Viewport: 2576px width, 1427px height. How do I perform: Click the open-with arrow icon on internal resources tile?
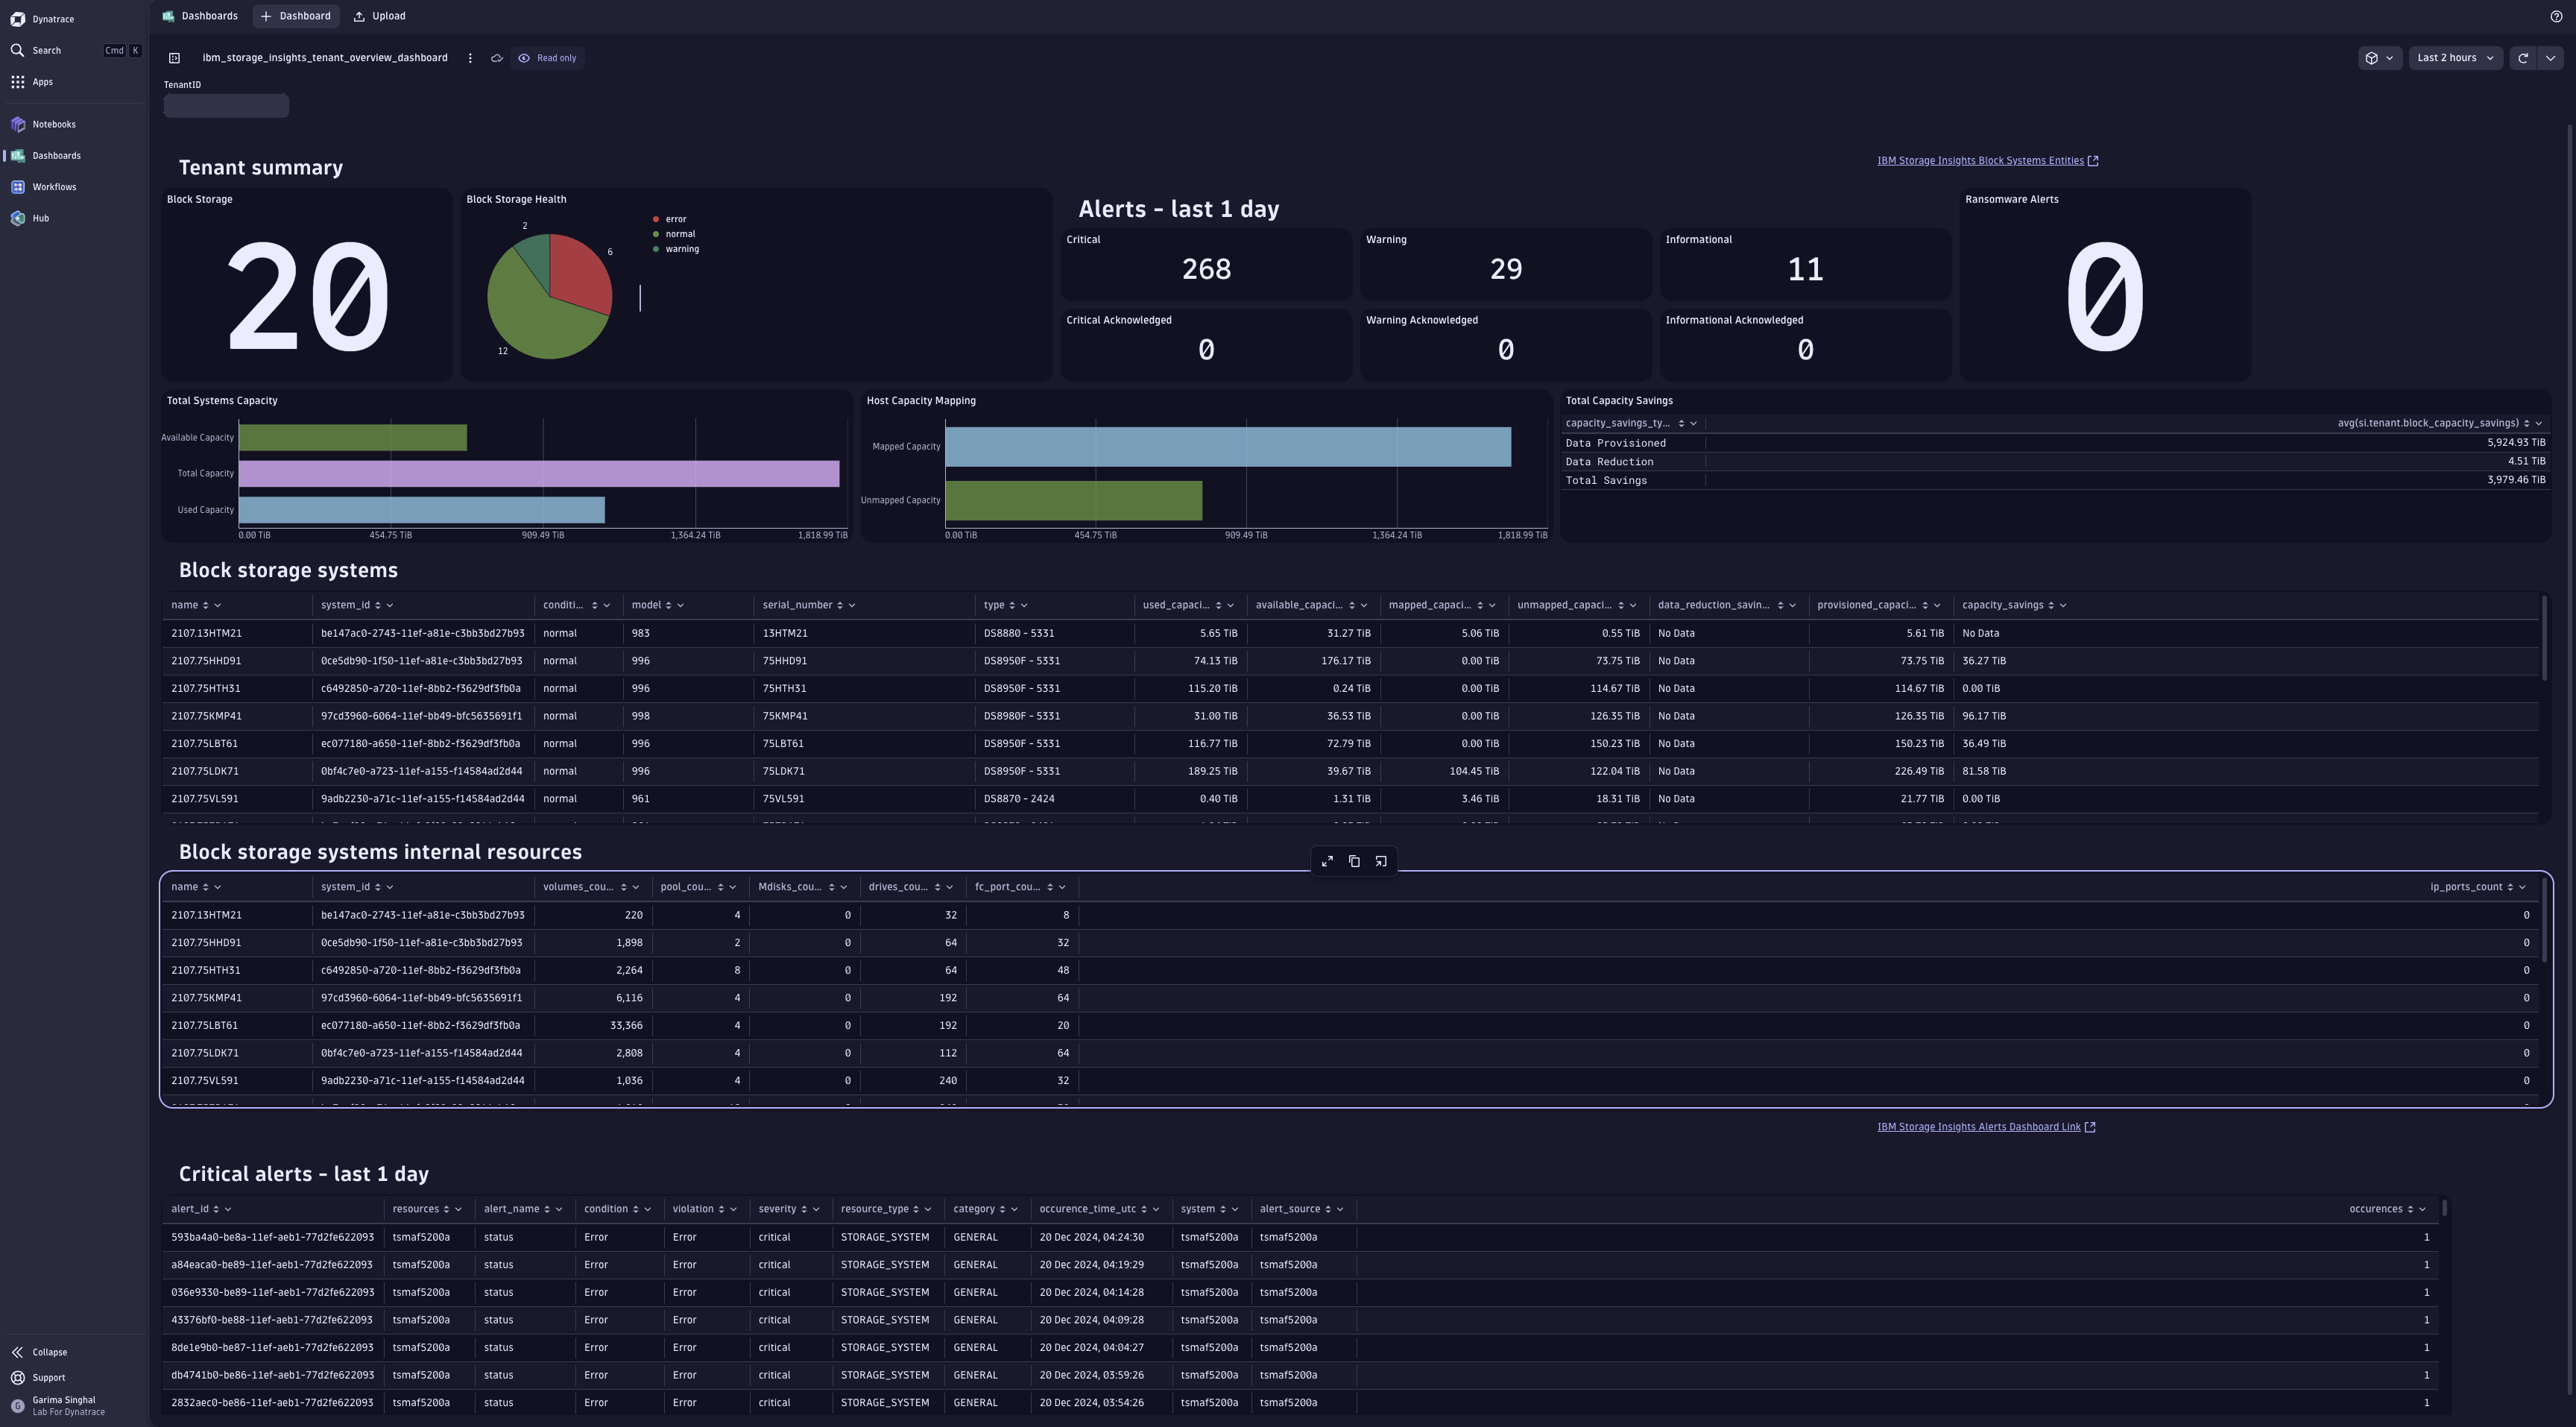tap(1381, 861)
